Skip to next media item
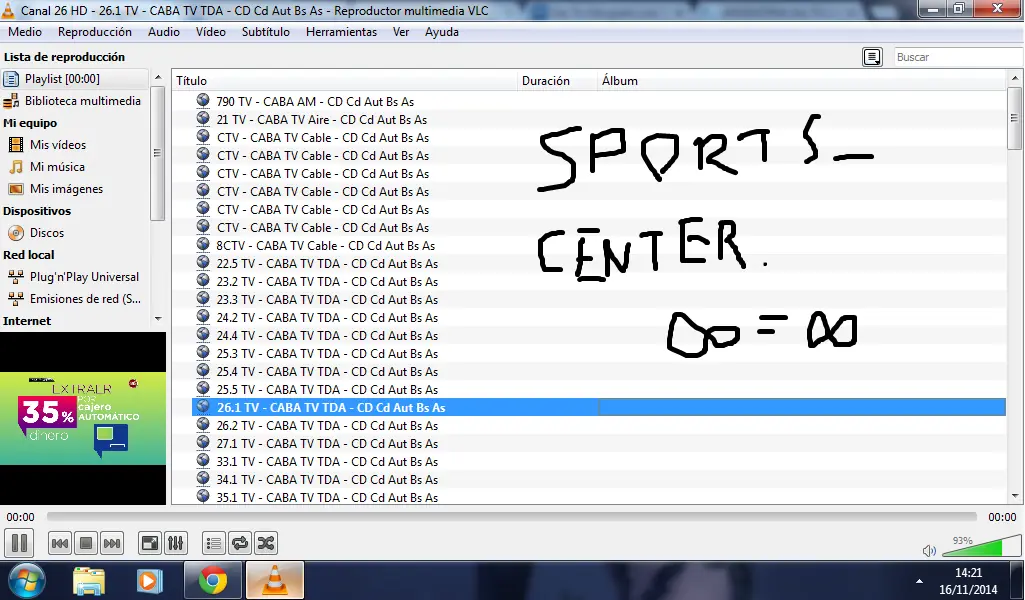 pos(112,543)
